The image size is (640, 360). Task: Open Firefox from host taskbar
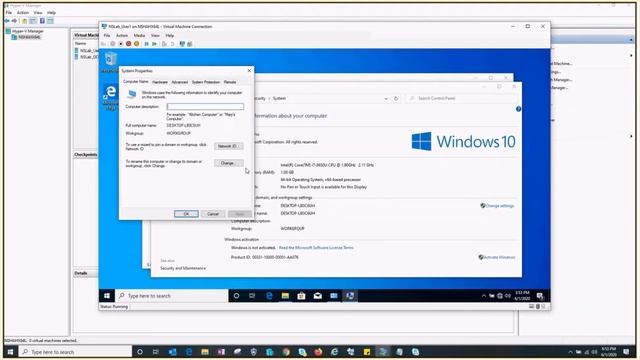pyautogui.click(x=318, y=352)
